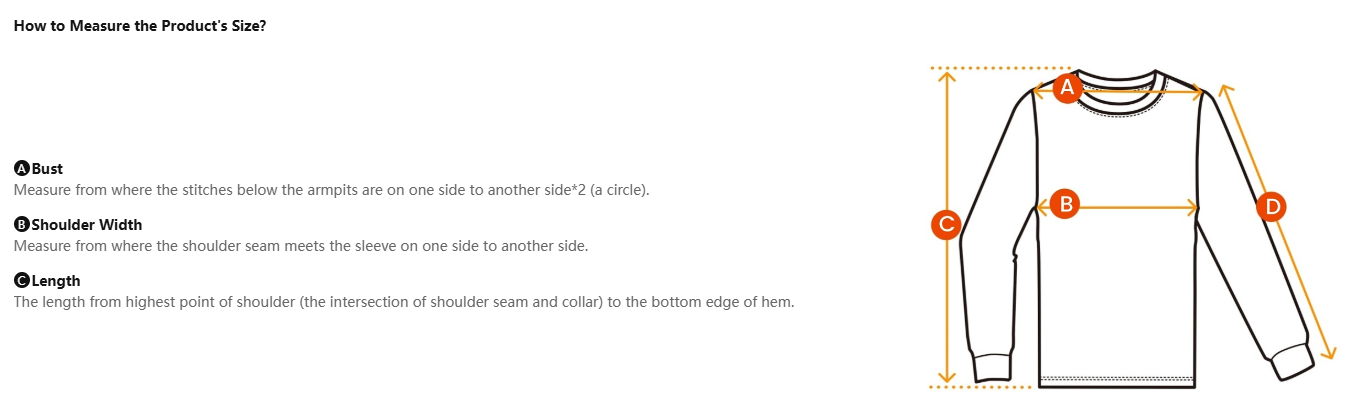Click the black B bullet beside Shoulder Width
The image size is (1353, 409).
point(21,225)
